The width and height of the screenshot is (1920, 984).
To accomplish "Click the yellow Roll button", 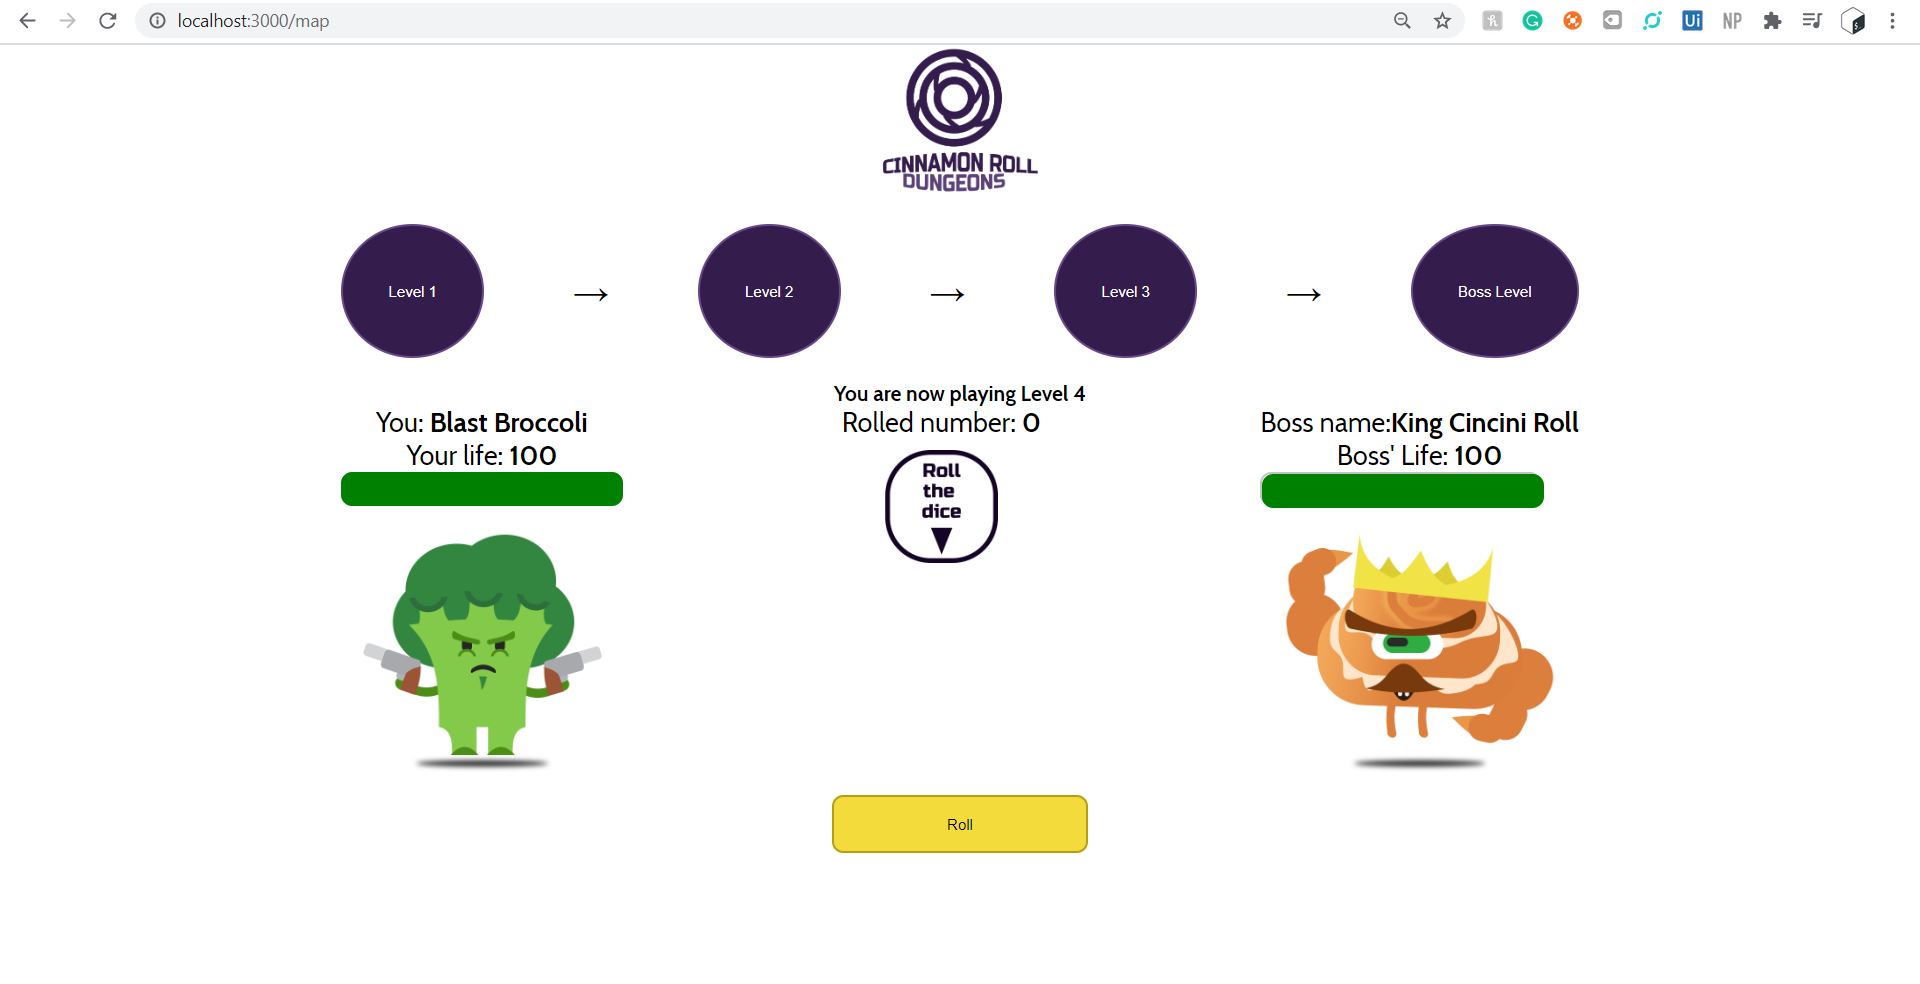I will pyautogui.click(x=960, y=824).
